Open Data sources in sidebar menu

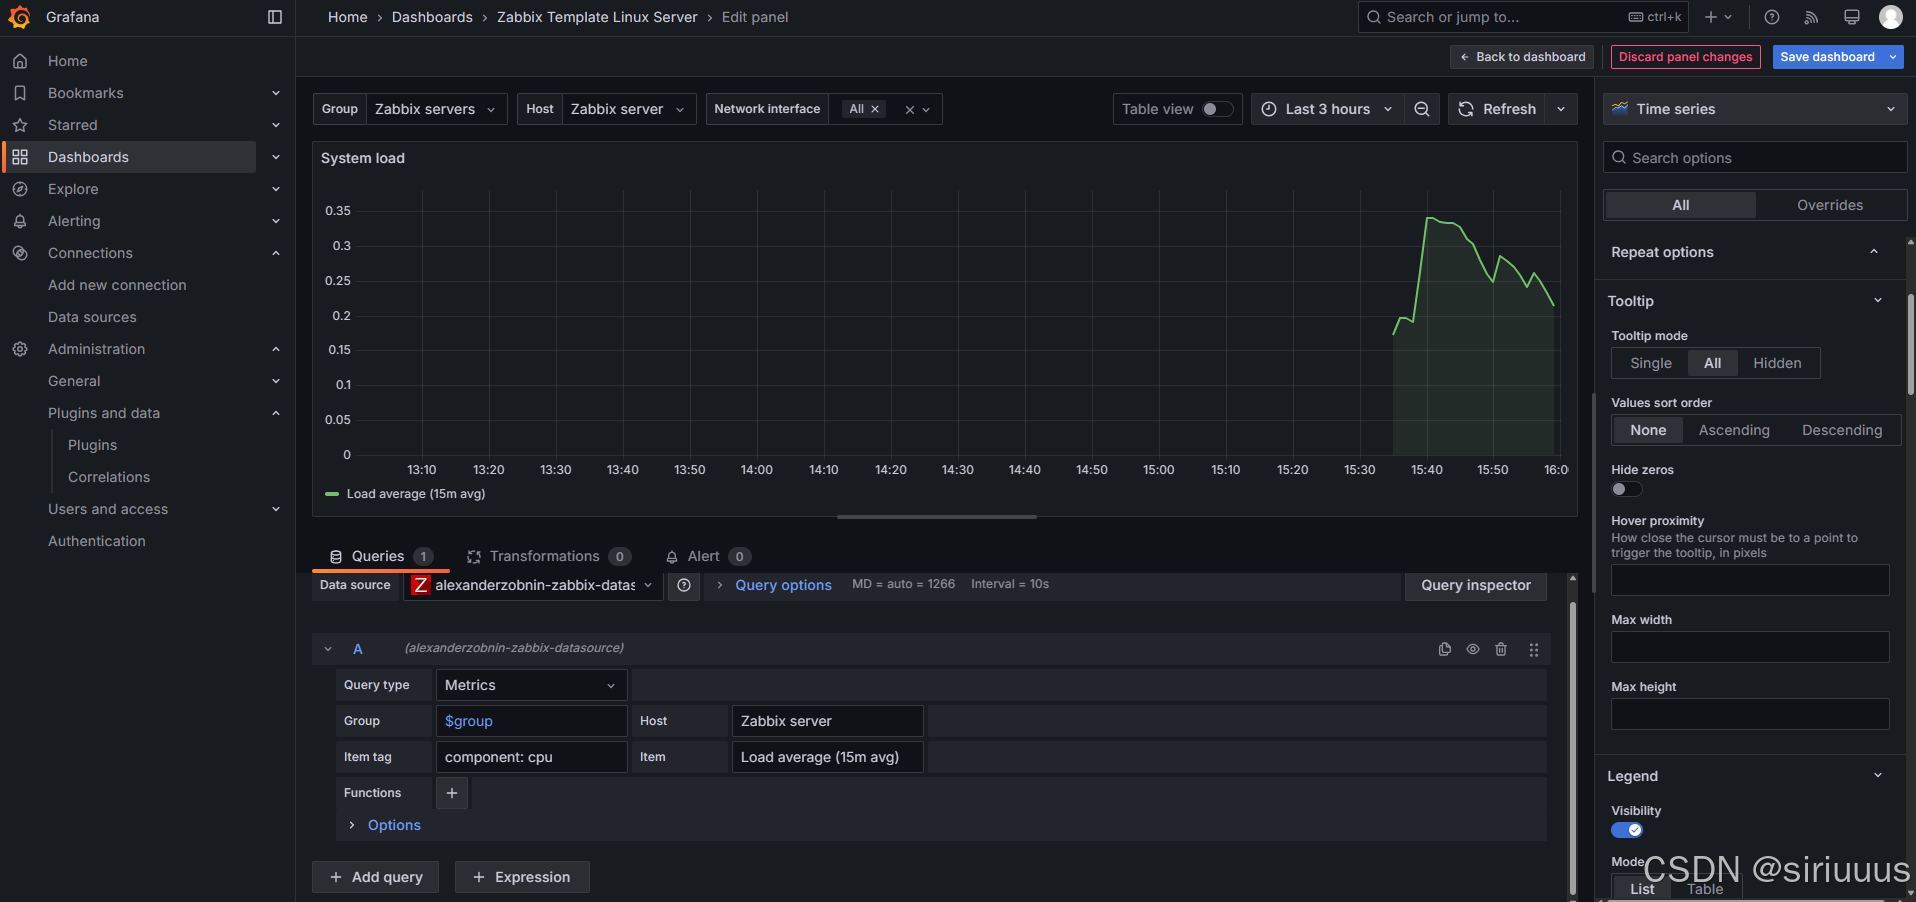[x=92, y=317]
